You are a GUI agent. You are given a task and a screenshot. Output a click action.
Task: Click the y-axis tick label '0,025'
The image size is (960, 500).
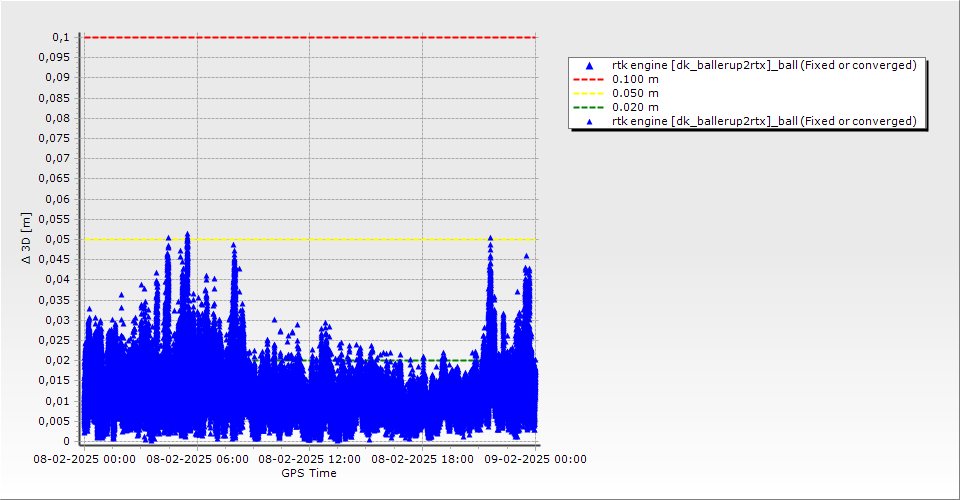coord(54,340)
